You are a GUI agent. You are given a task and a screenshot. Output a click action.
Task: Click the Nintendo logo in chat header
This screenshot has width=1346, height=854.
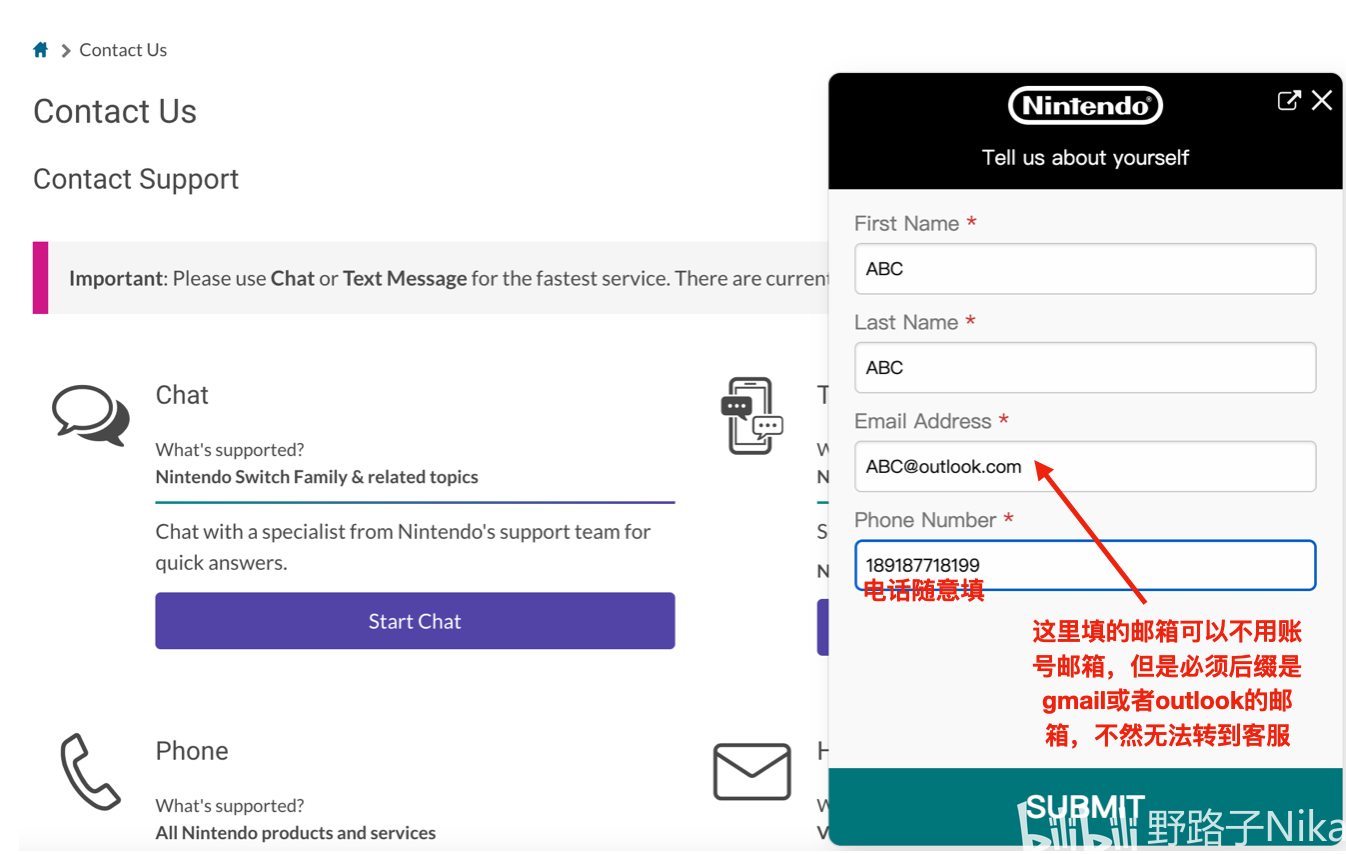point(1085,105)
